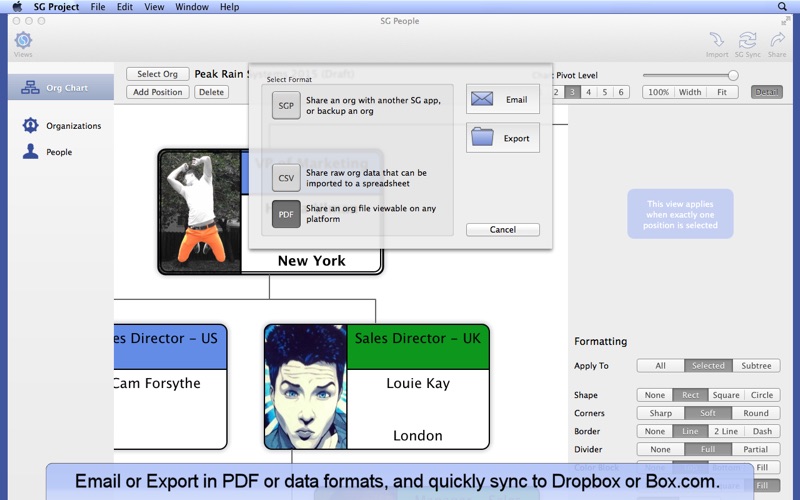Image resolution: width=800 pixels, height=500 pixels.
Task: Click the Cam Forsythe name text
Action: [x=157, y=383]
